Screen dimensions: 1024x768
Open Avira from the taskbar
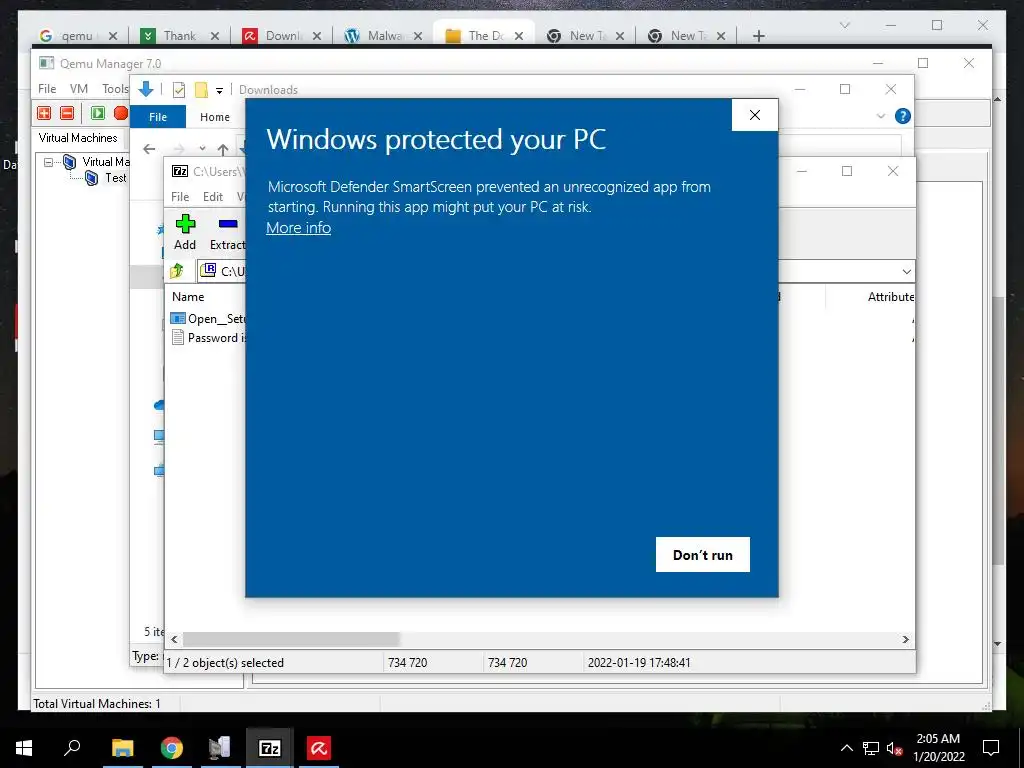point(319,748)
